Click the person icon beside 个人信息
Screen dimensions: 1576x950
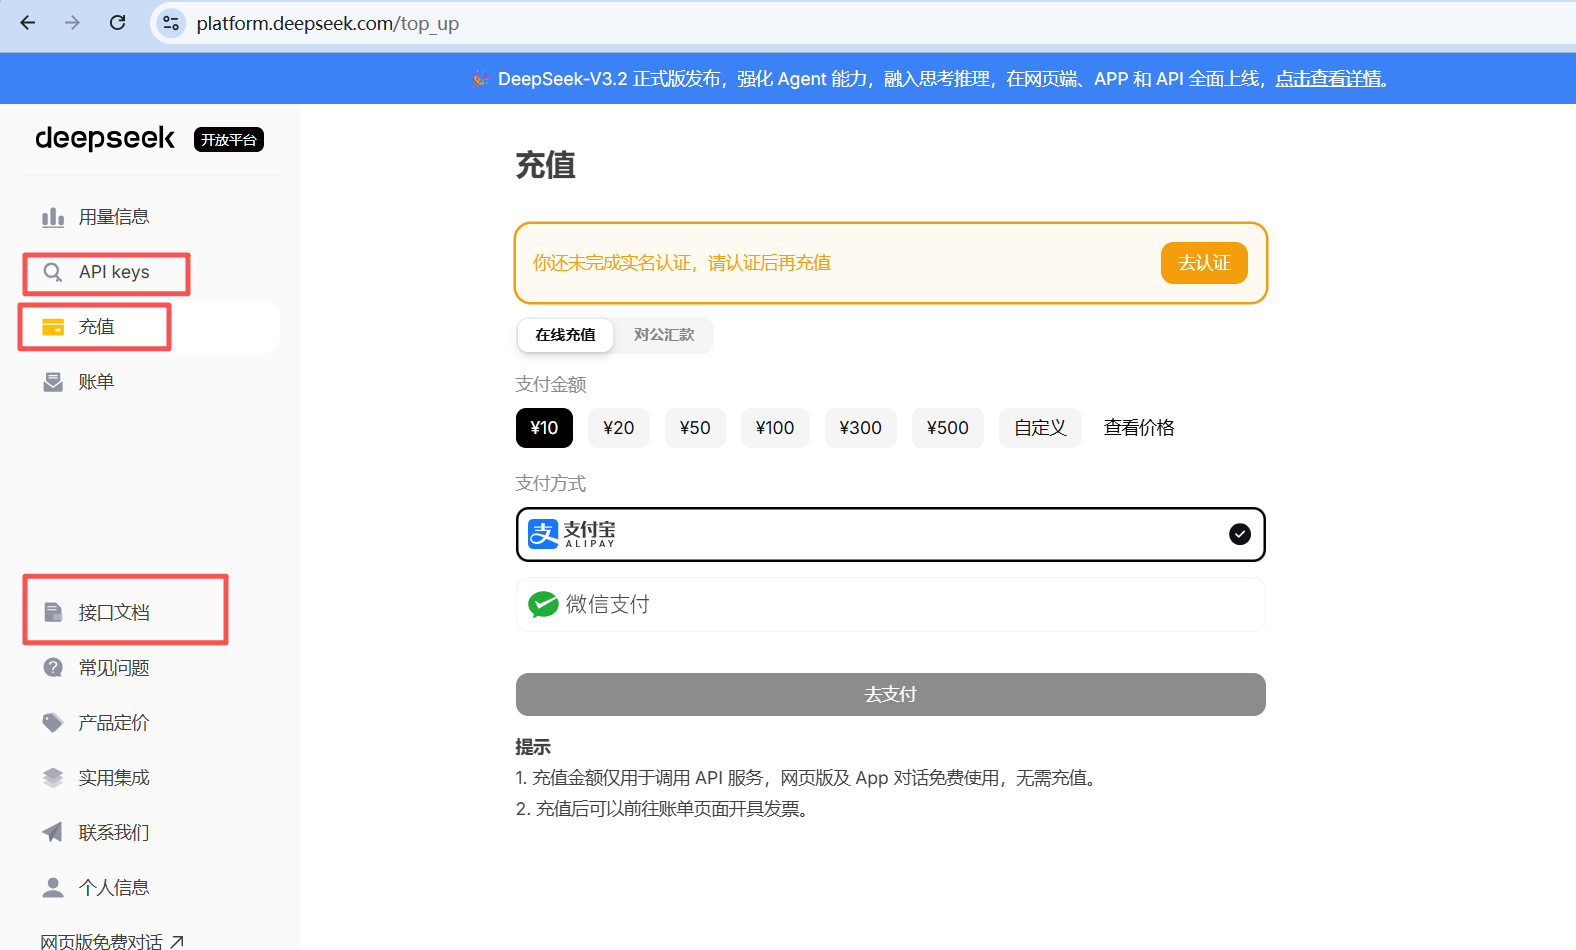coord(53,887)
